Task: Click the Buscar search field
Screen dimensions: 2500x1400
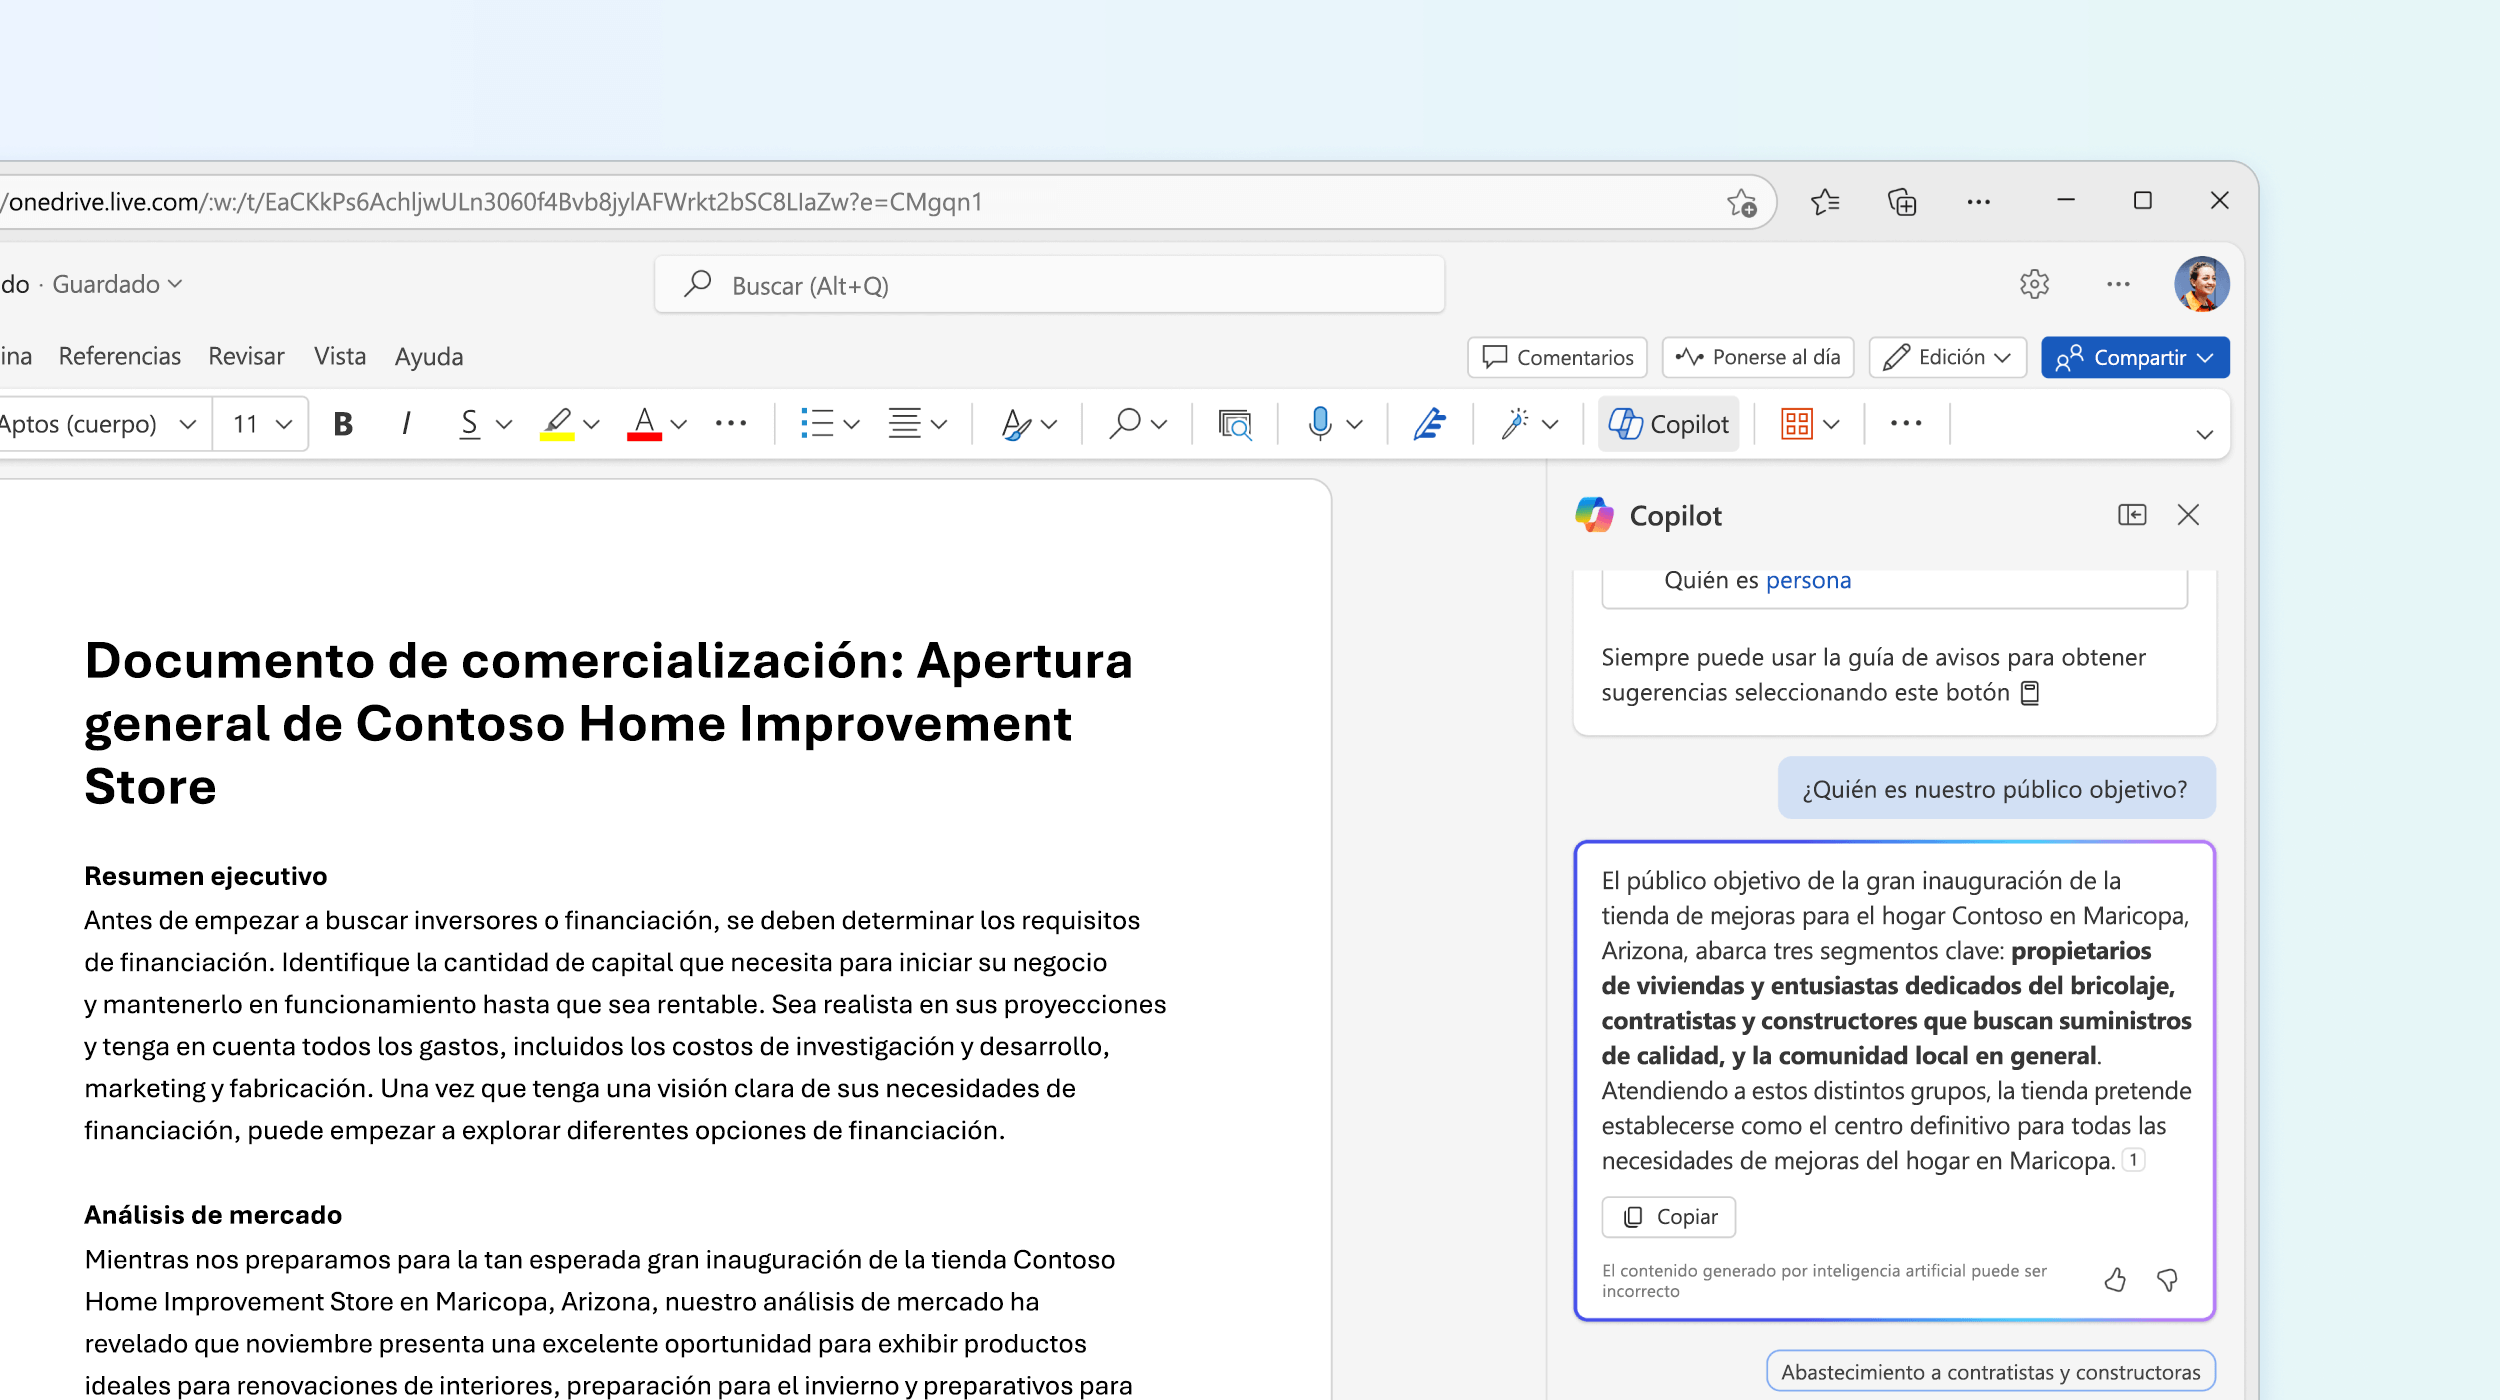Action: pyautogui.click(x=1049, y=286)
